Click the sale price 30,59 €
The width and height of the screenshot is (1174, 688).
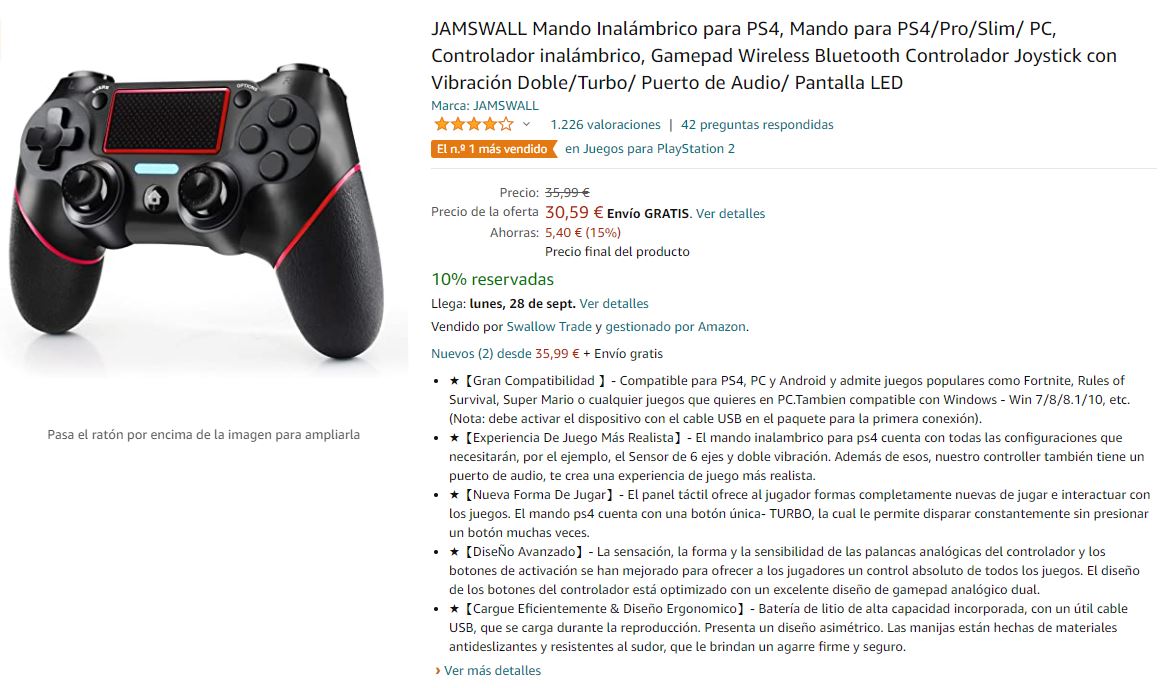574,213
